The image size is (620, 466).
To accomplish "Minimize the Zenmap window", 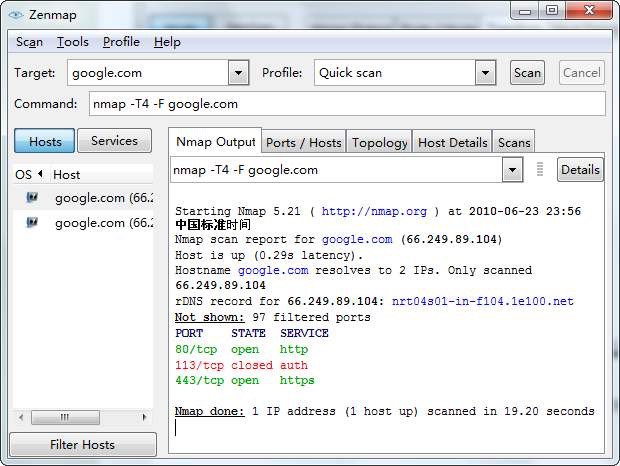I will pos(525,11).
